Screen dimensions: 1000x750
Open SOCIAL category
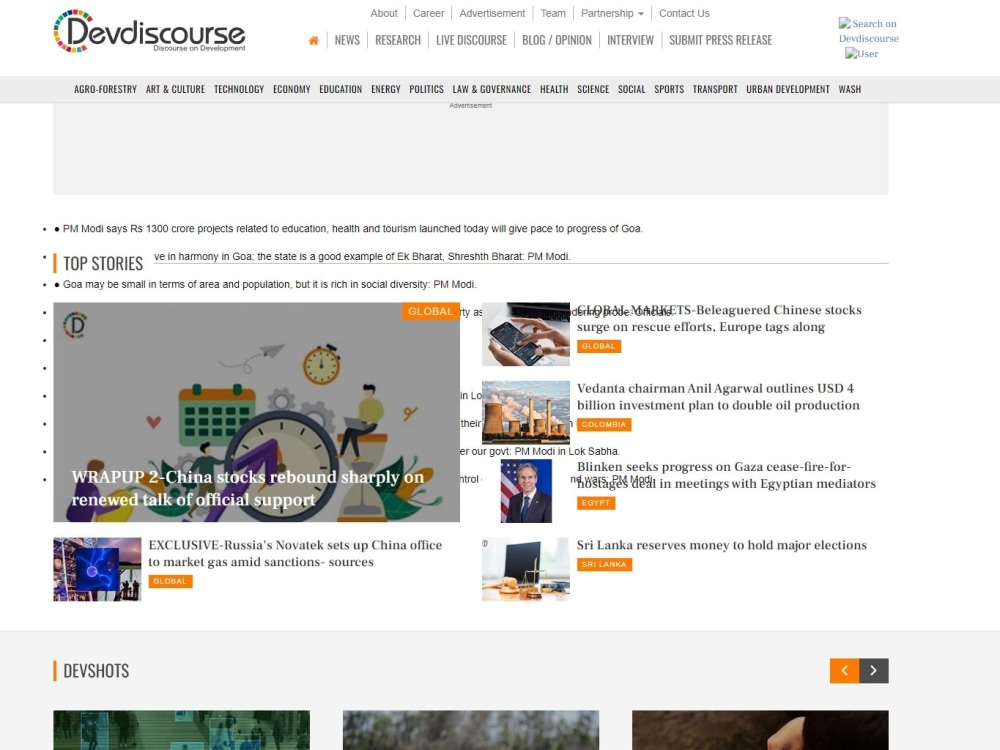[631, 89]
